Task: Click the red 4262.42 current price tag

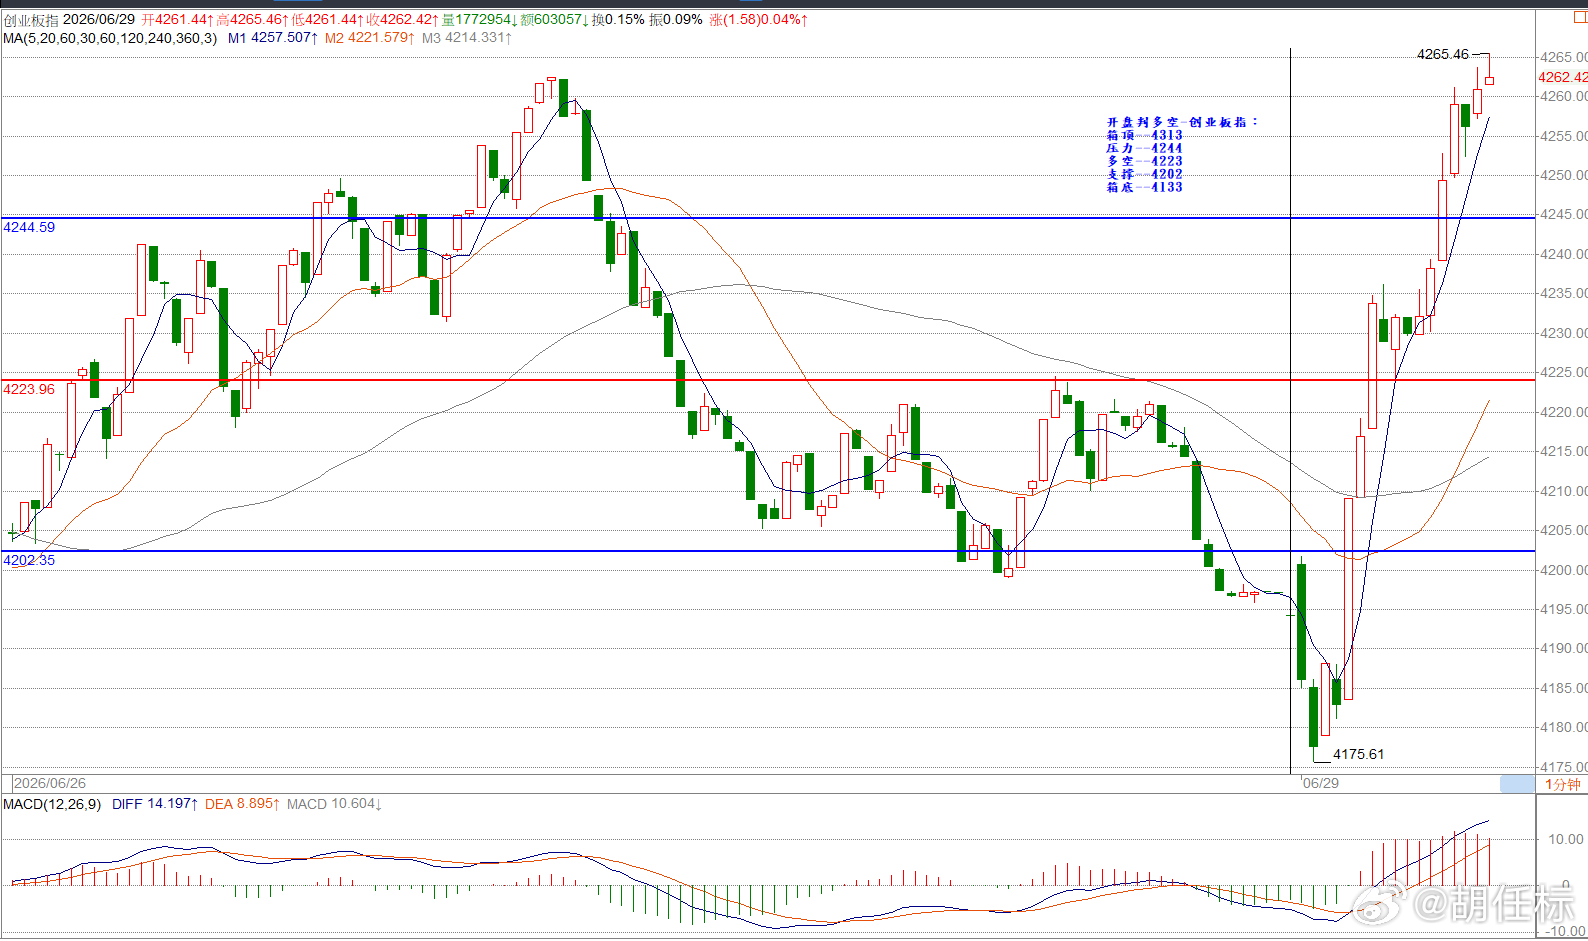Action: (x=1562, y=77)
